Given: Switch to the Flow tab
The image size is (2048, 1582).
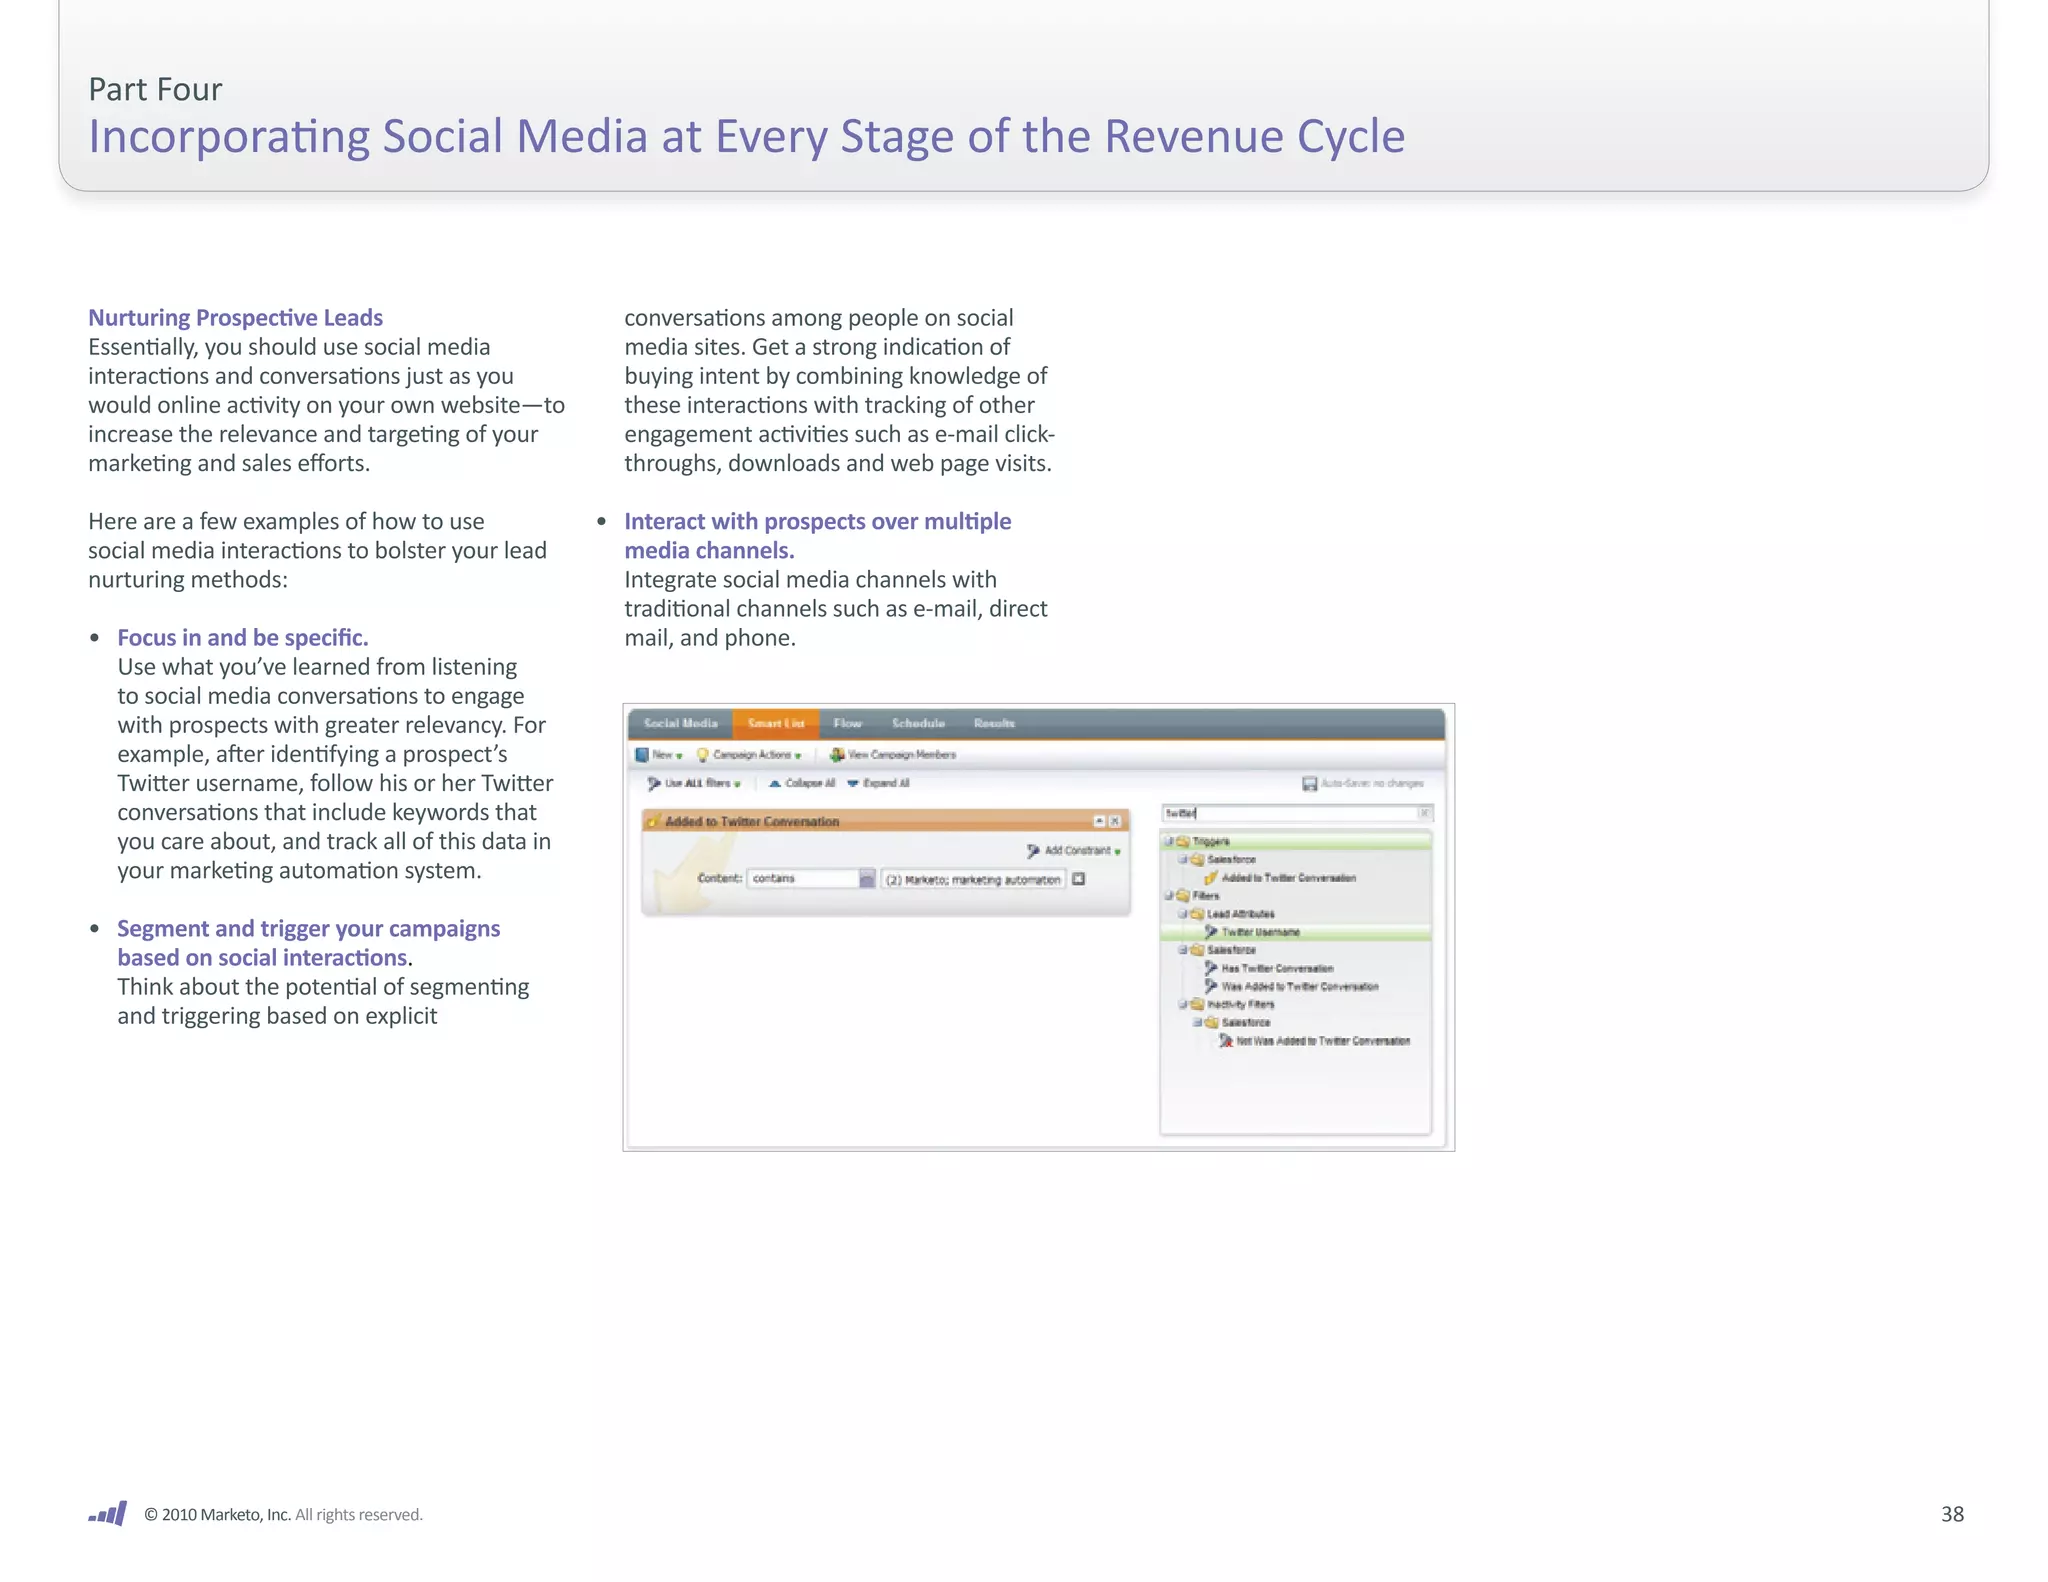Looking at the screenshot, I should [847, 723].
